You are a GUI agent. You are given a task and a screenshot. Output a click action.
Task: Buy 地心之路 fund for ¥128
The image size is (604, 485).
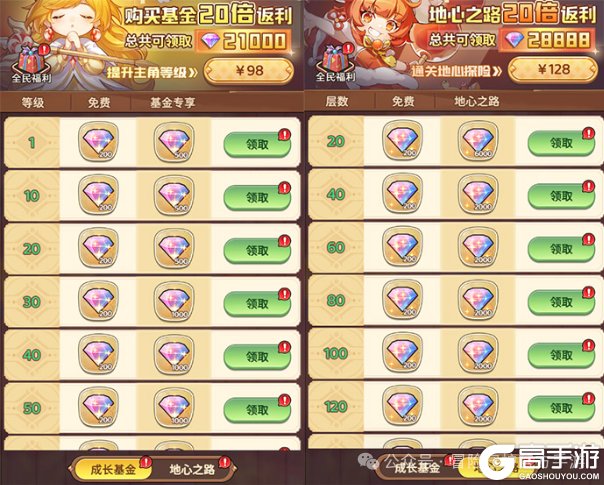coord(553,70)
